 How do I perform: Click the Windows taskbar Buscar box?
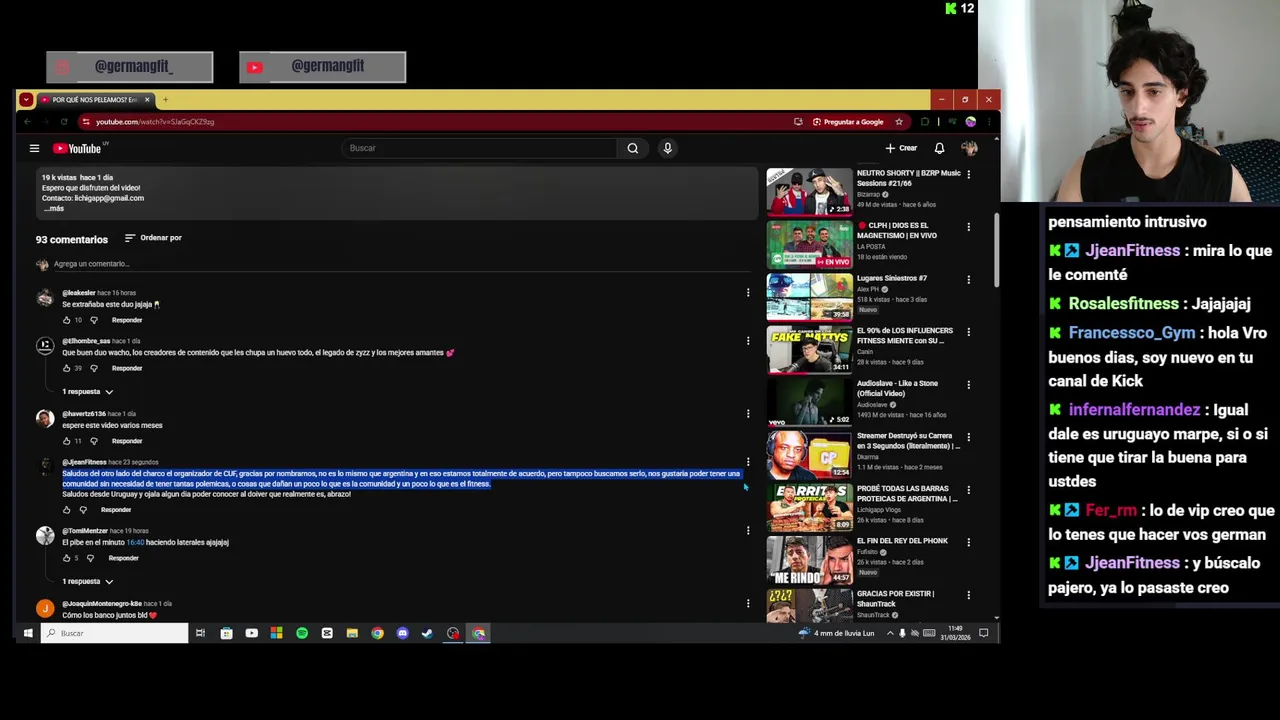point(114,633)
